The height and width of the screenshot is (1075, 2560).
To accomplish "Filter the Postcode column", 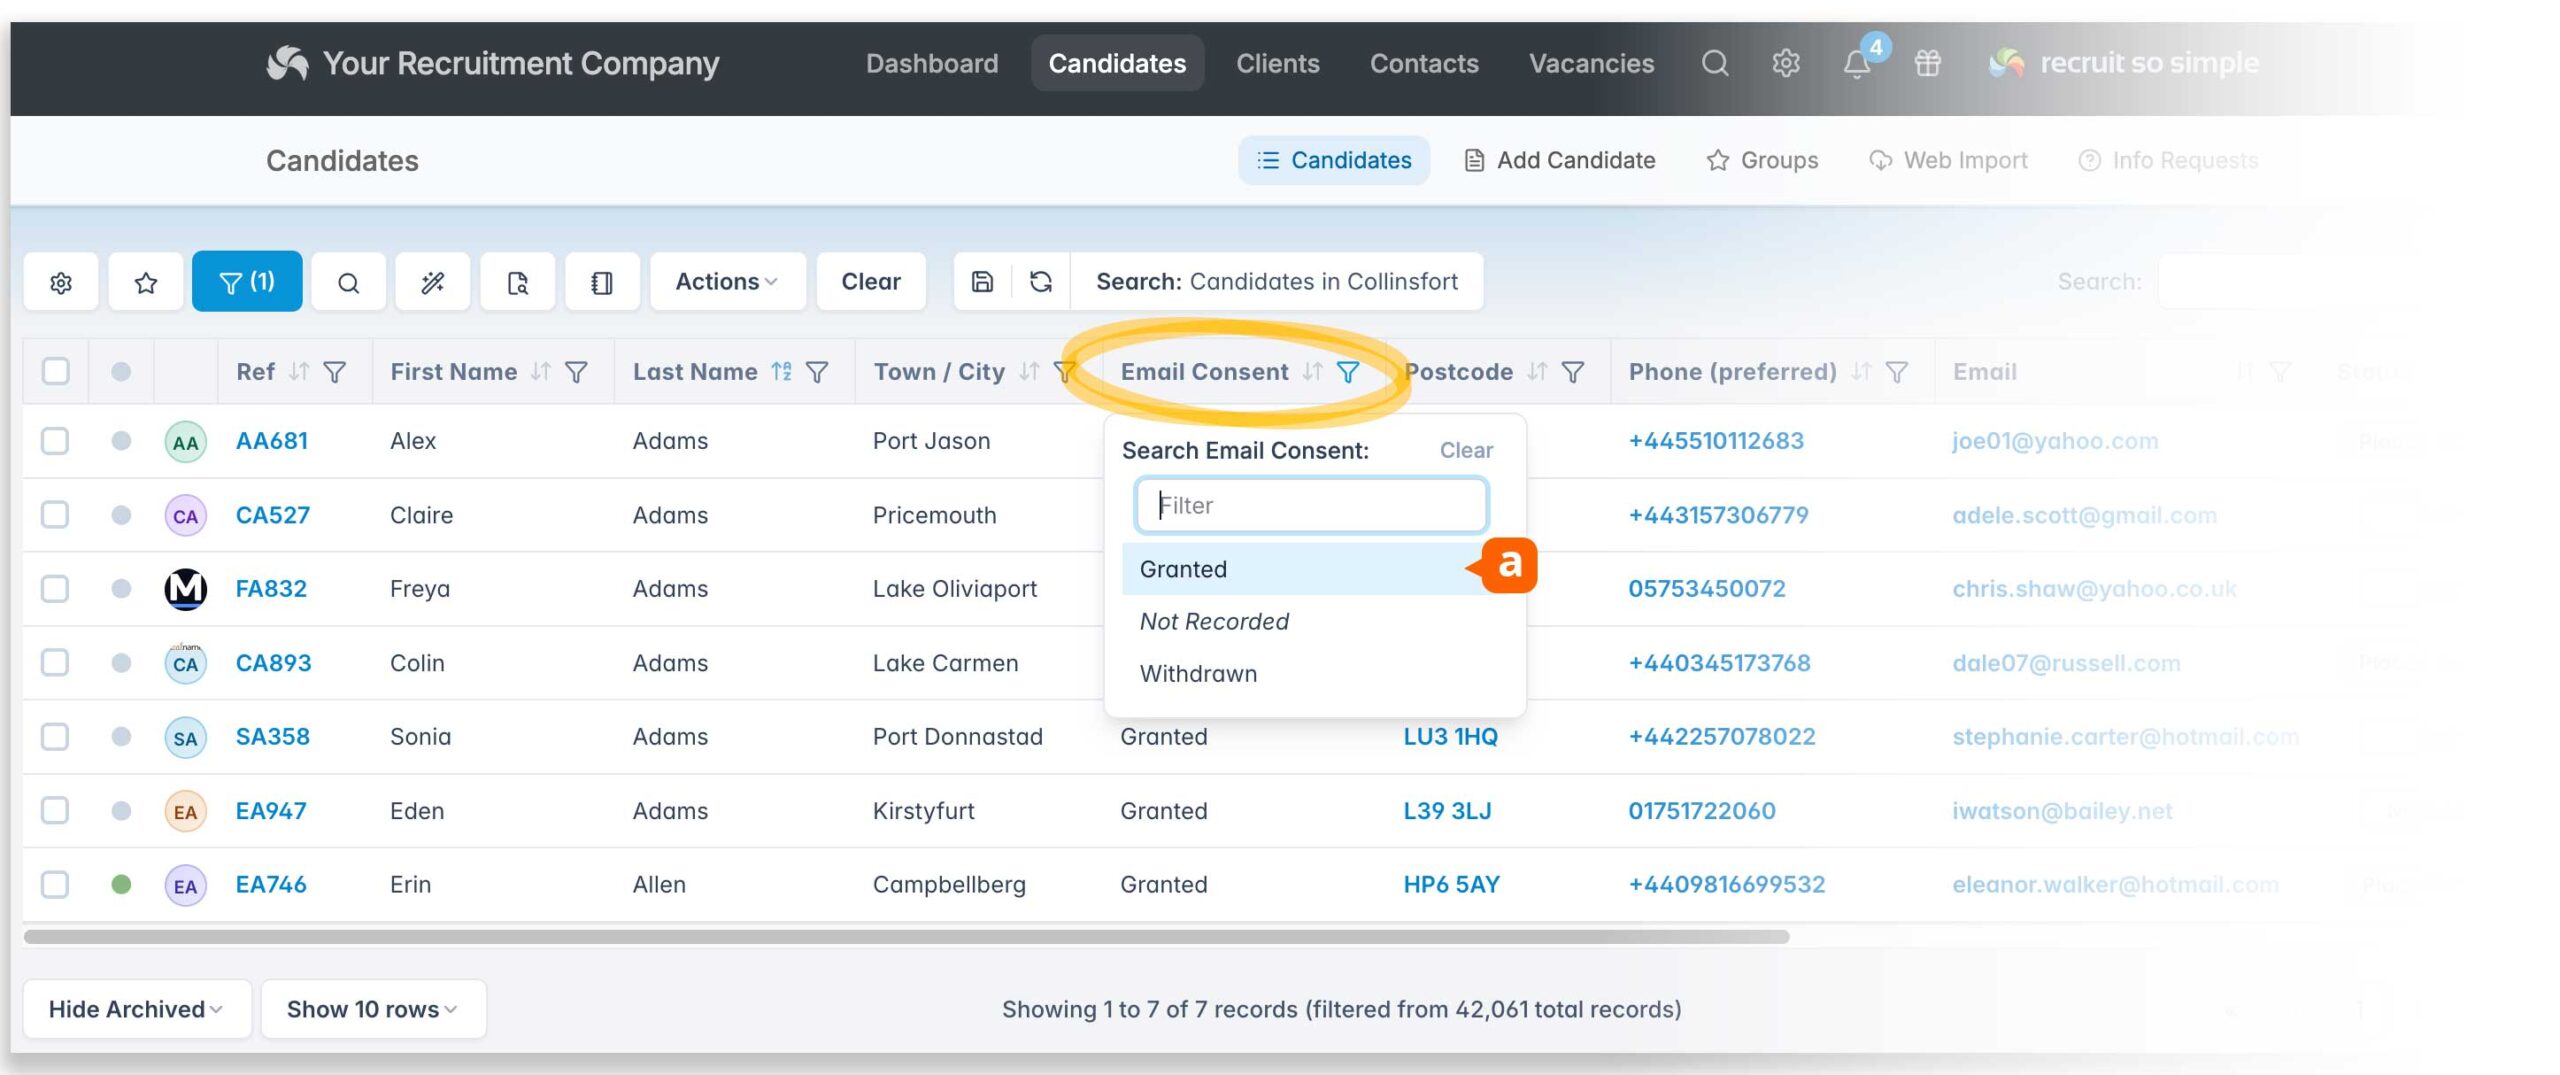I will tap(1573, 372).
